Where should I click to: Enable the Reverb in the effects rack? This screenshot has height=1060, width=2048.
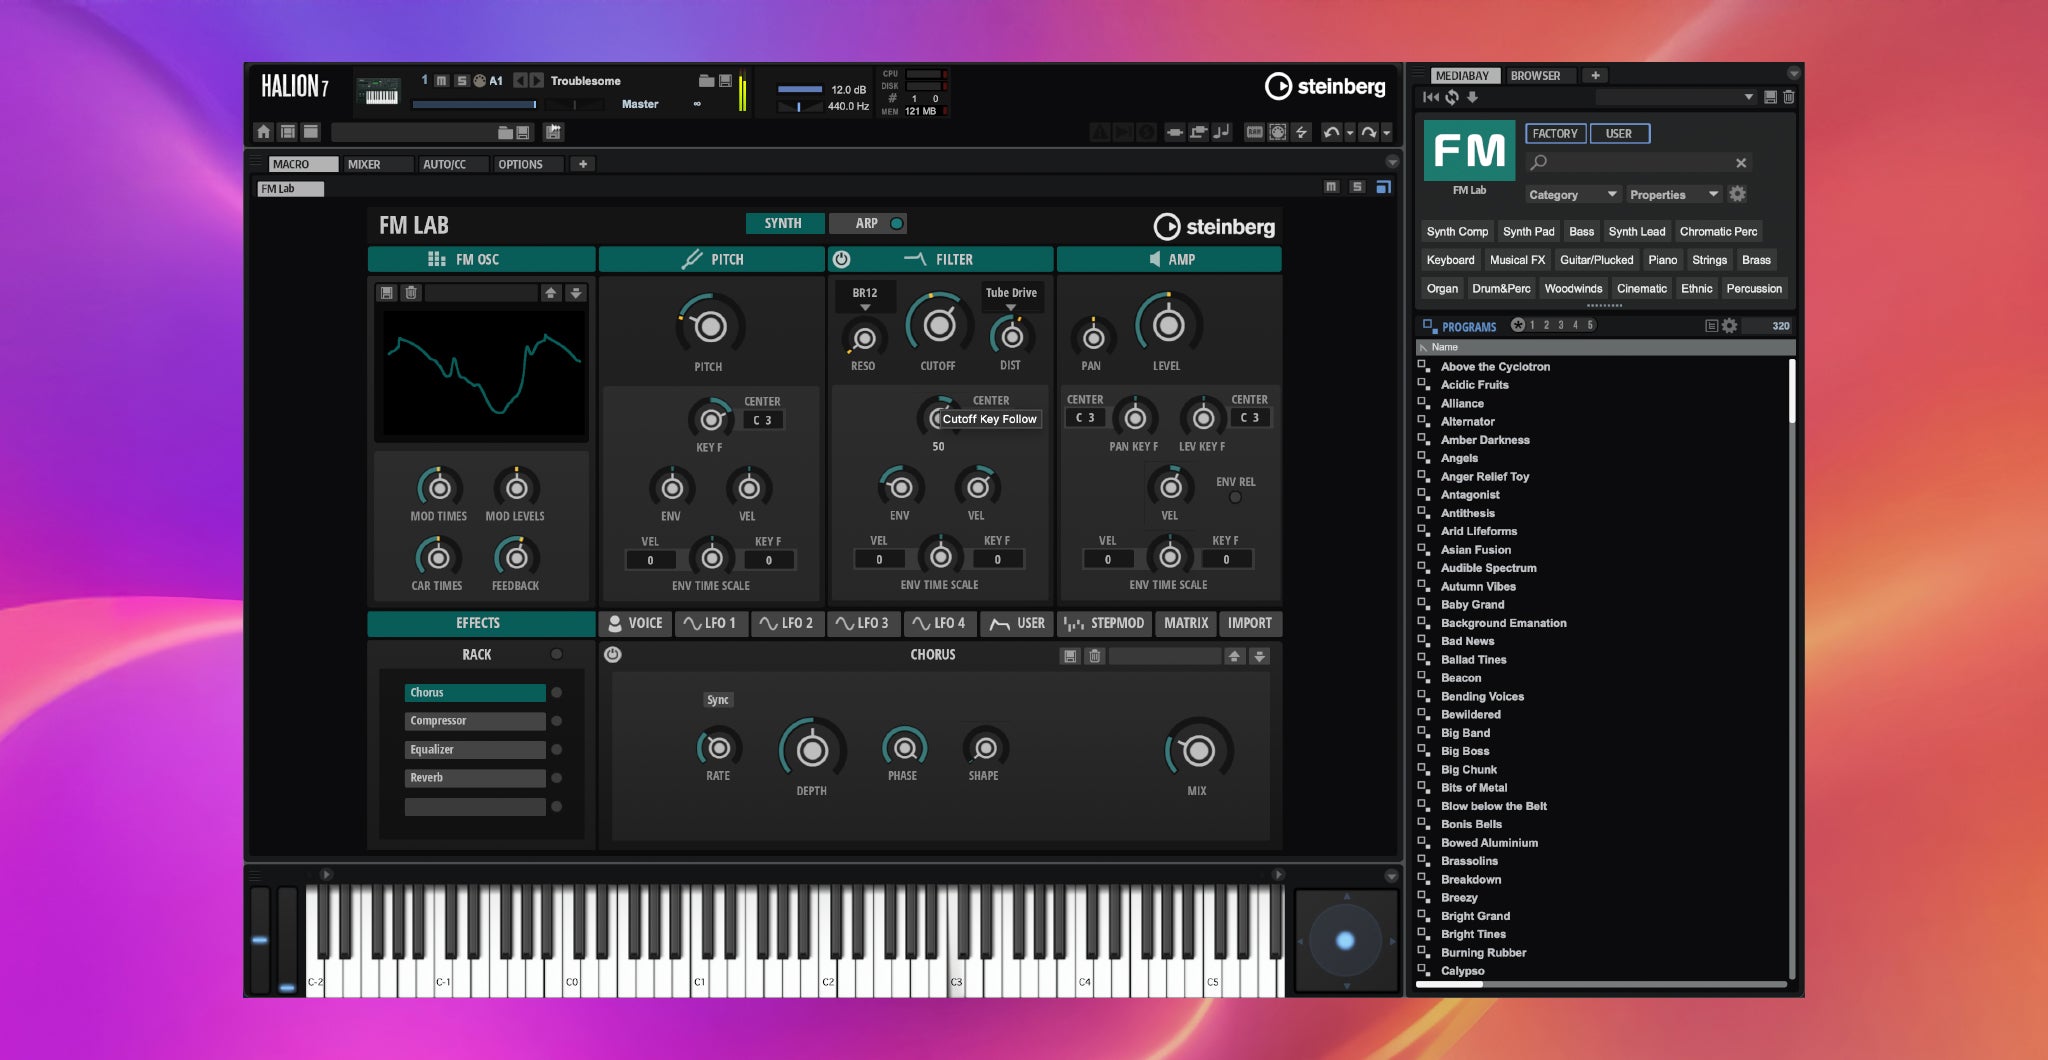tap(557, 778)
